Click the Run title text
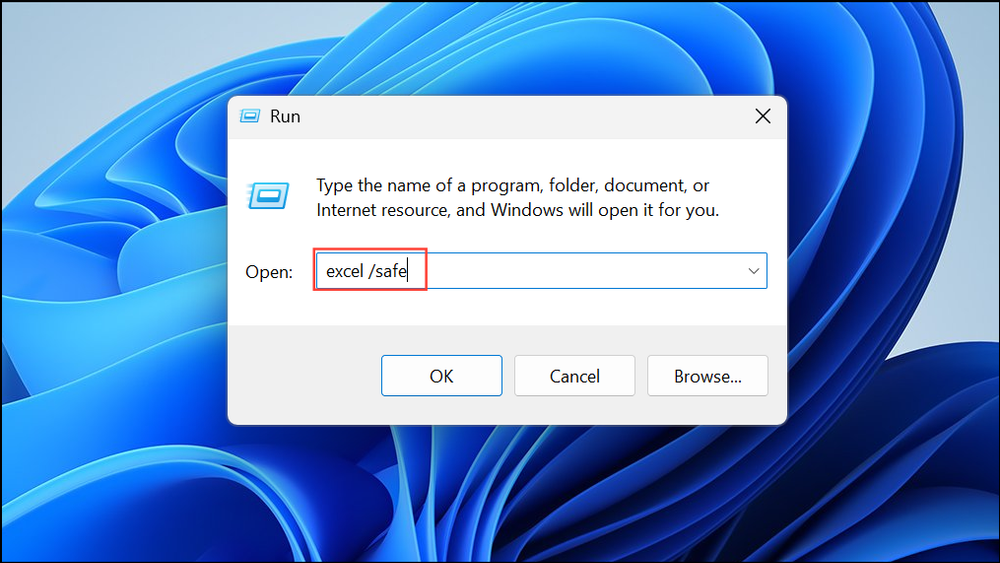 click(x=285, y=116)
